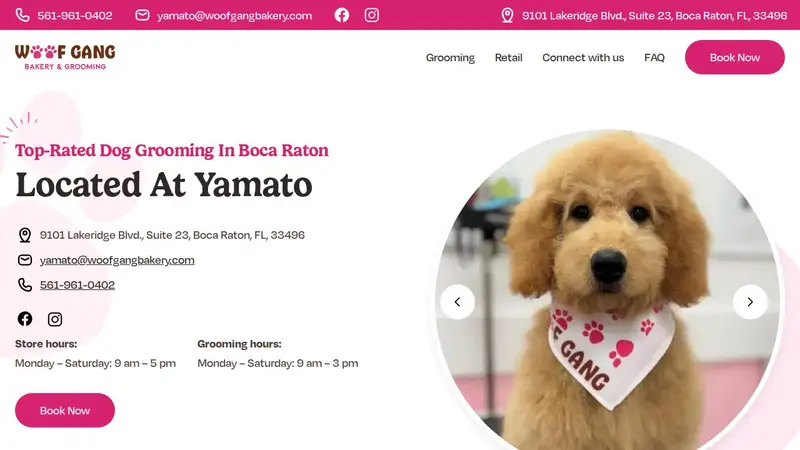800x450 pixels.
Task: Click the Grooming hours: label
Action: coord(239,344)
